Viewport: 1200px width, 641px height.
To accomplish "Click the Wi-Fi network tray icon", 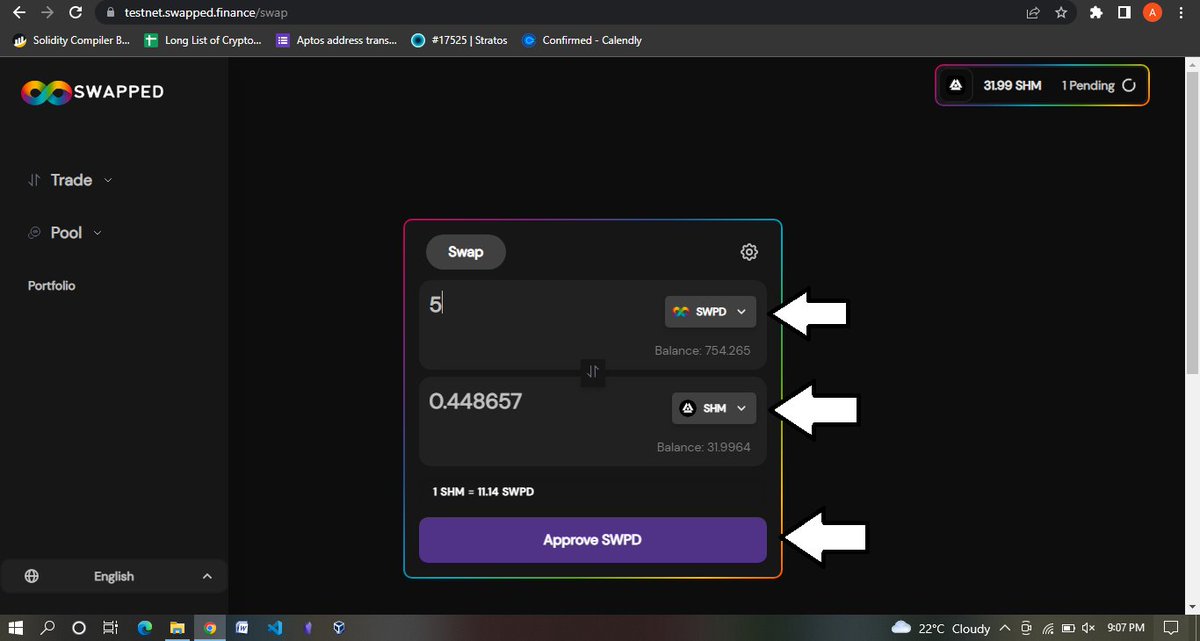I will [x=1047, y=628].
